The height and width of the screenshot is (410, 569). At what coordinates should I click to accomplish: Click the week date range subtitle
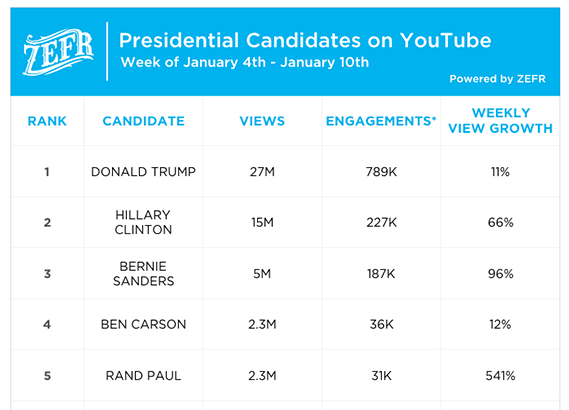coord(245,62)
